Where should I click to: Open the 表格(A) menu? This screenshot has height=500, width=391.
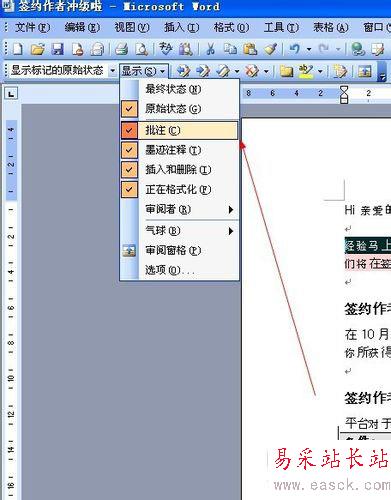[331, 27]
